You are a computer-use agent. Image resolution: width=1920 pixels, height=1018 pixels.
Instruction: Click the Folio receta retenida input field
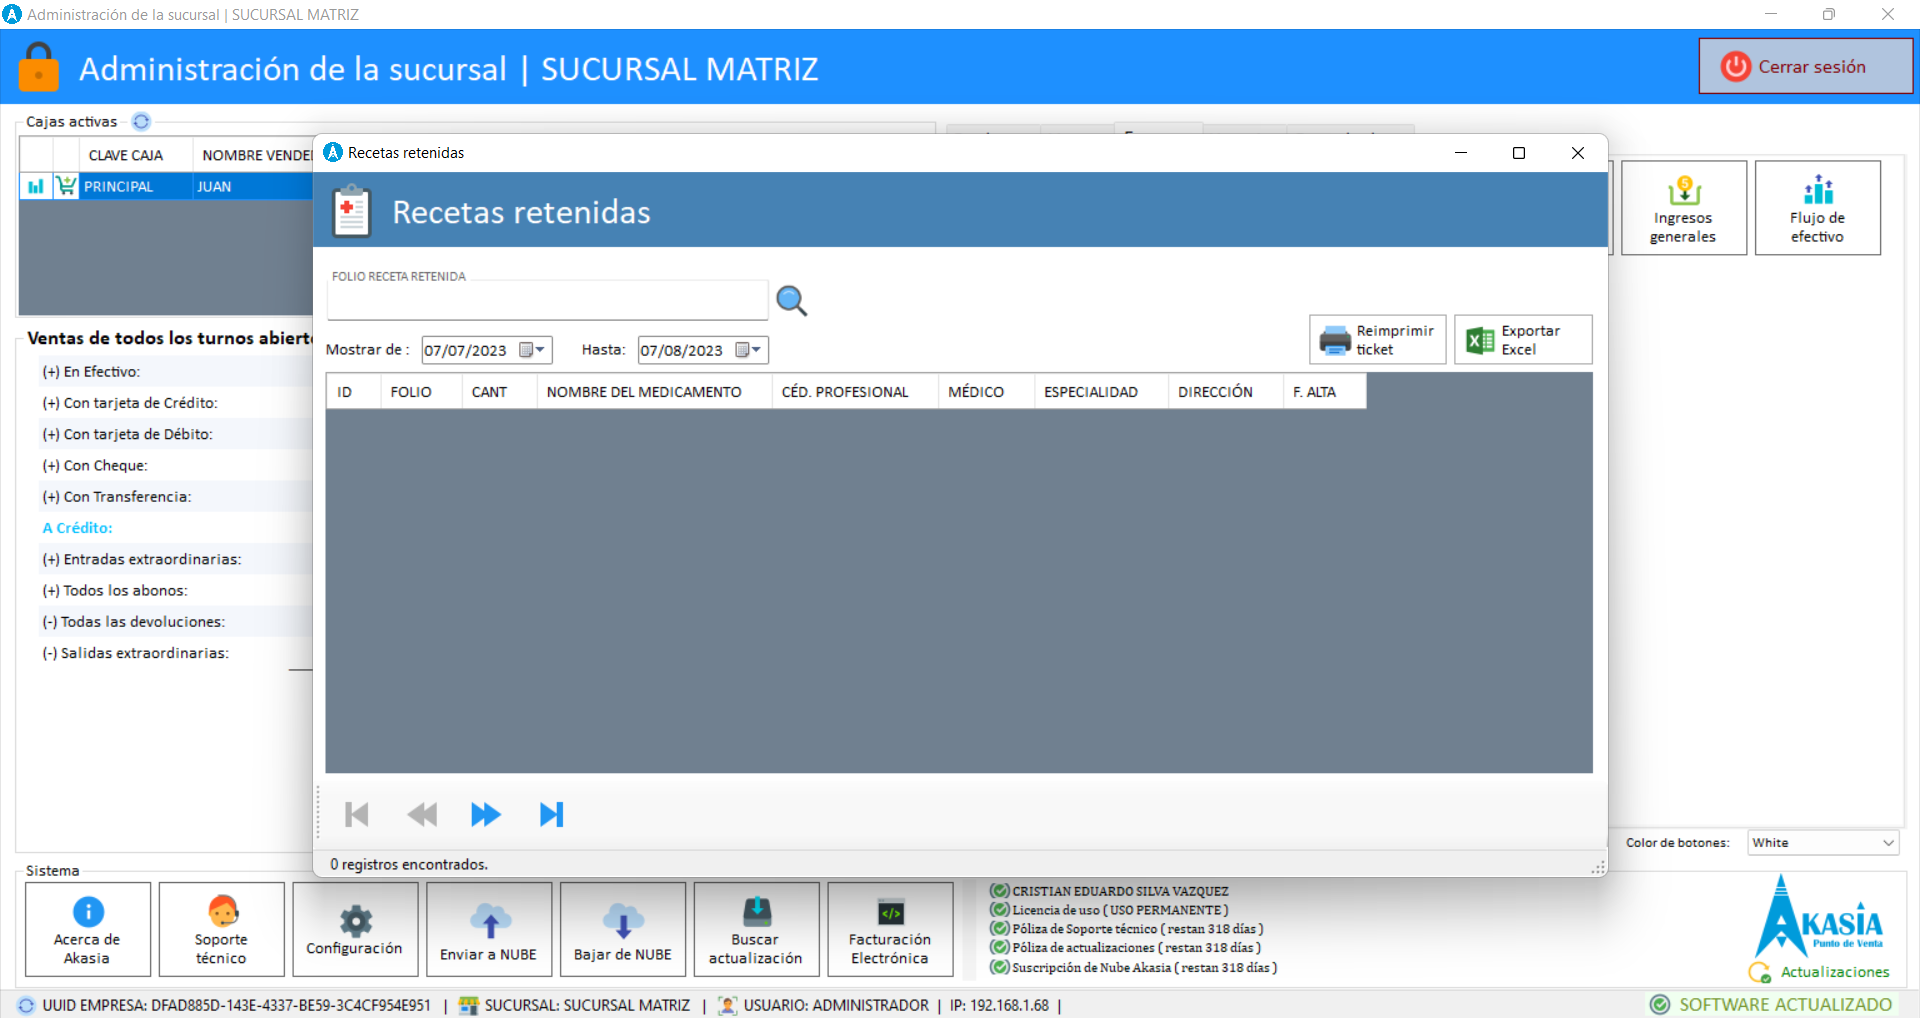(547, 301)
